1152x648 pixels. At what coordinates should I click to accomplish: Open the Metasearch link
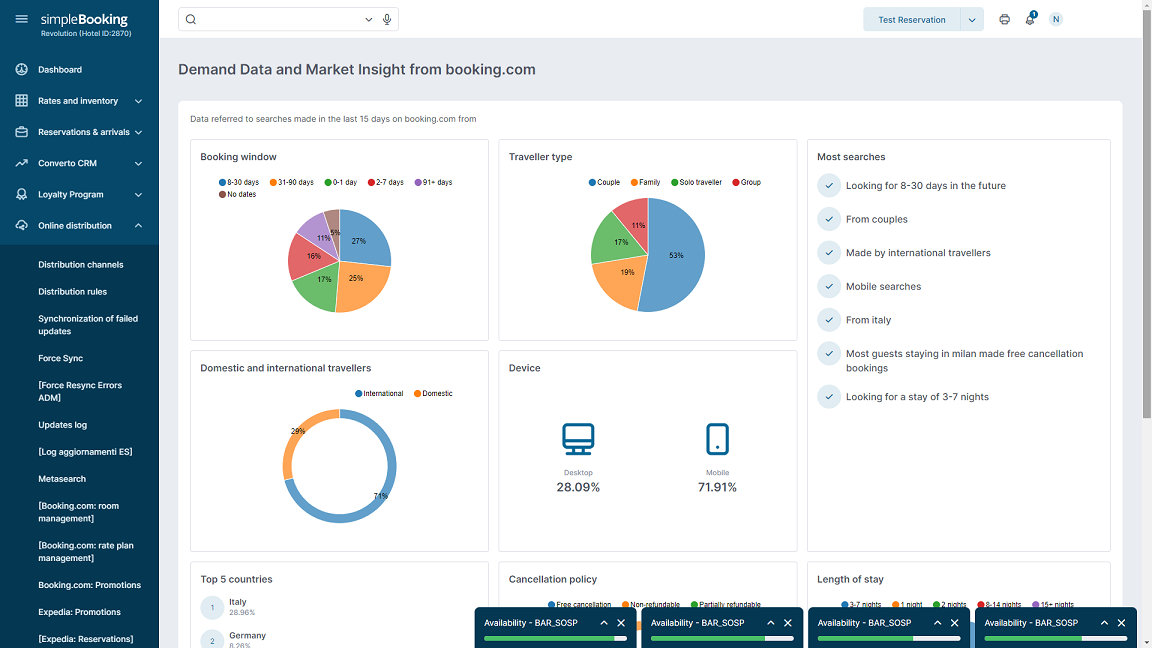pyautogui.click(x=62, y=479)
